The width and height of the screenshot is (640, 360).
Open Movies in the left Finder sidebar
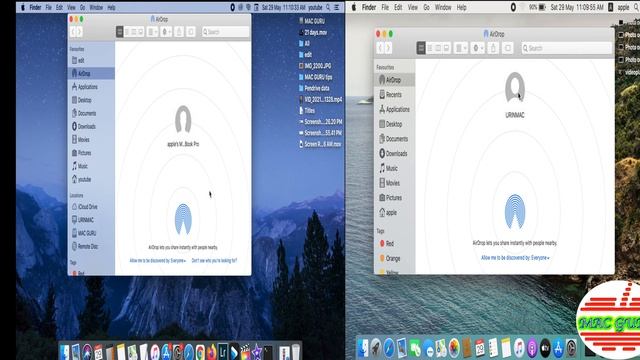(x=91, y=140)
